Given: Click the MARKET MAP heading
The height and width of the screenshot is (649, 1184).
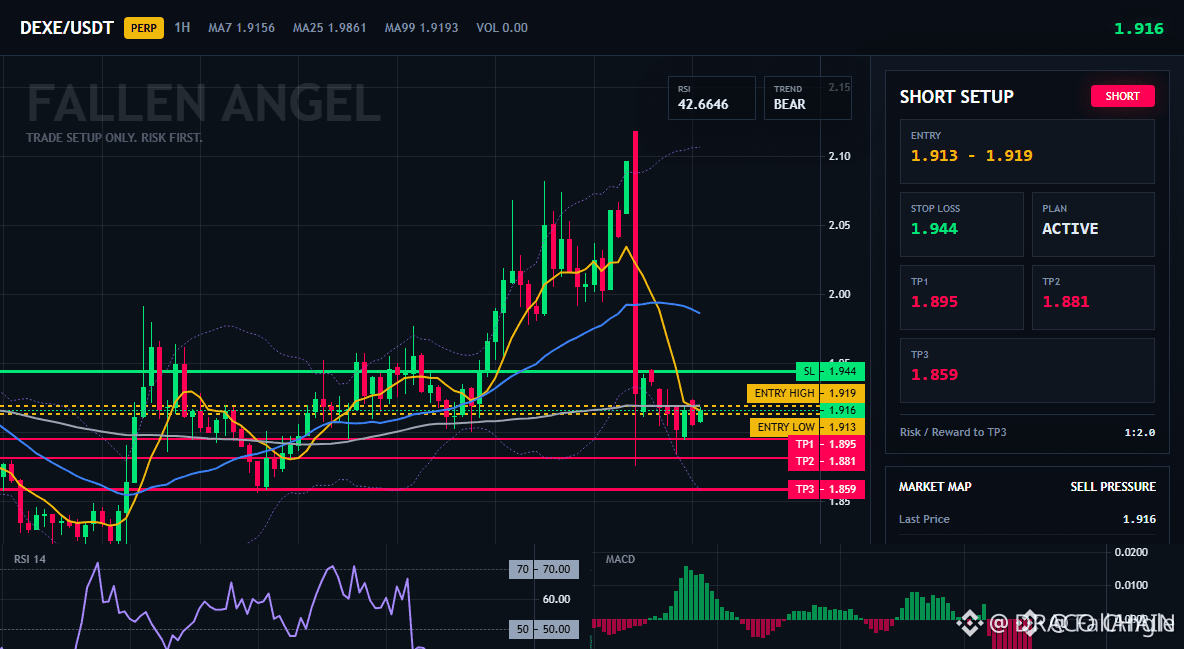Looking at the screenshot, I should (935, 487).
